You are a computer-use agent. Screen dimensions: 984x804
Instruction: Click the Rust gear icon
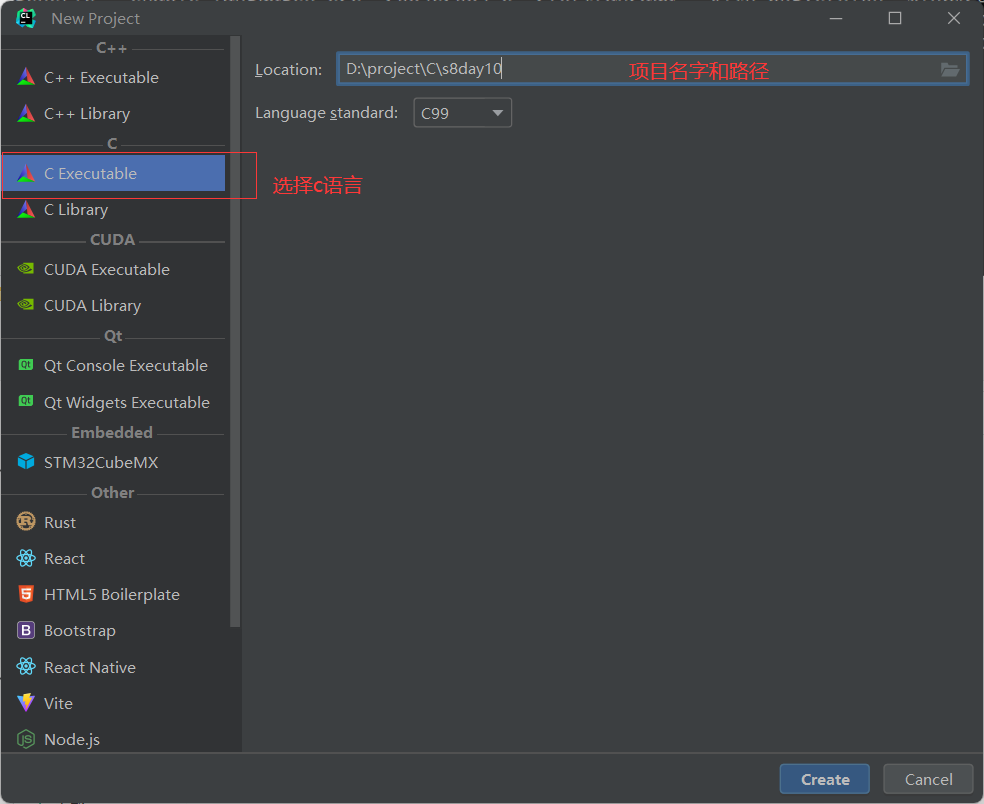[26, 522]
